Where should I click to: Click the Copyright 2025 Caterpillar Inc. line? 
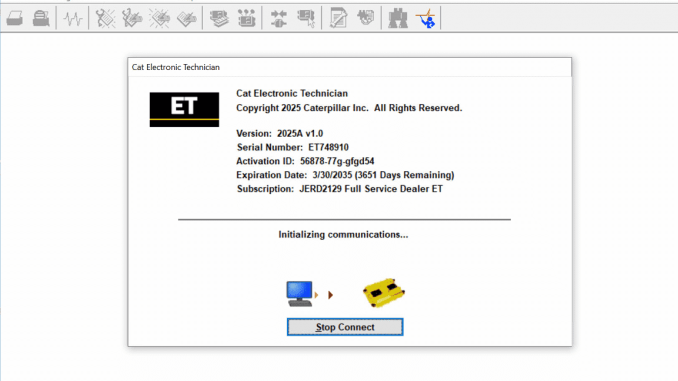pyautogui.click(x=349, y=108)
